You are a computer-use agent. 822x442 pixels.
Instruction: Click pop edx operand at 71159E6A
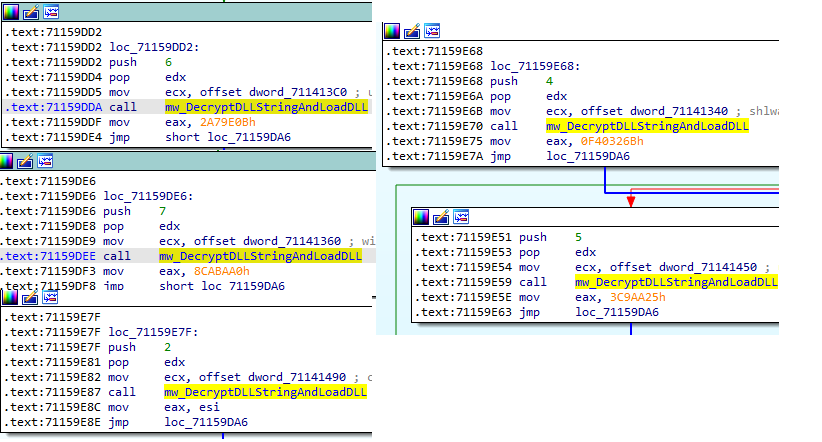(556, 96)
